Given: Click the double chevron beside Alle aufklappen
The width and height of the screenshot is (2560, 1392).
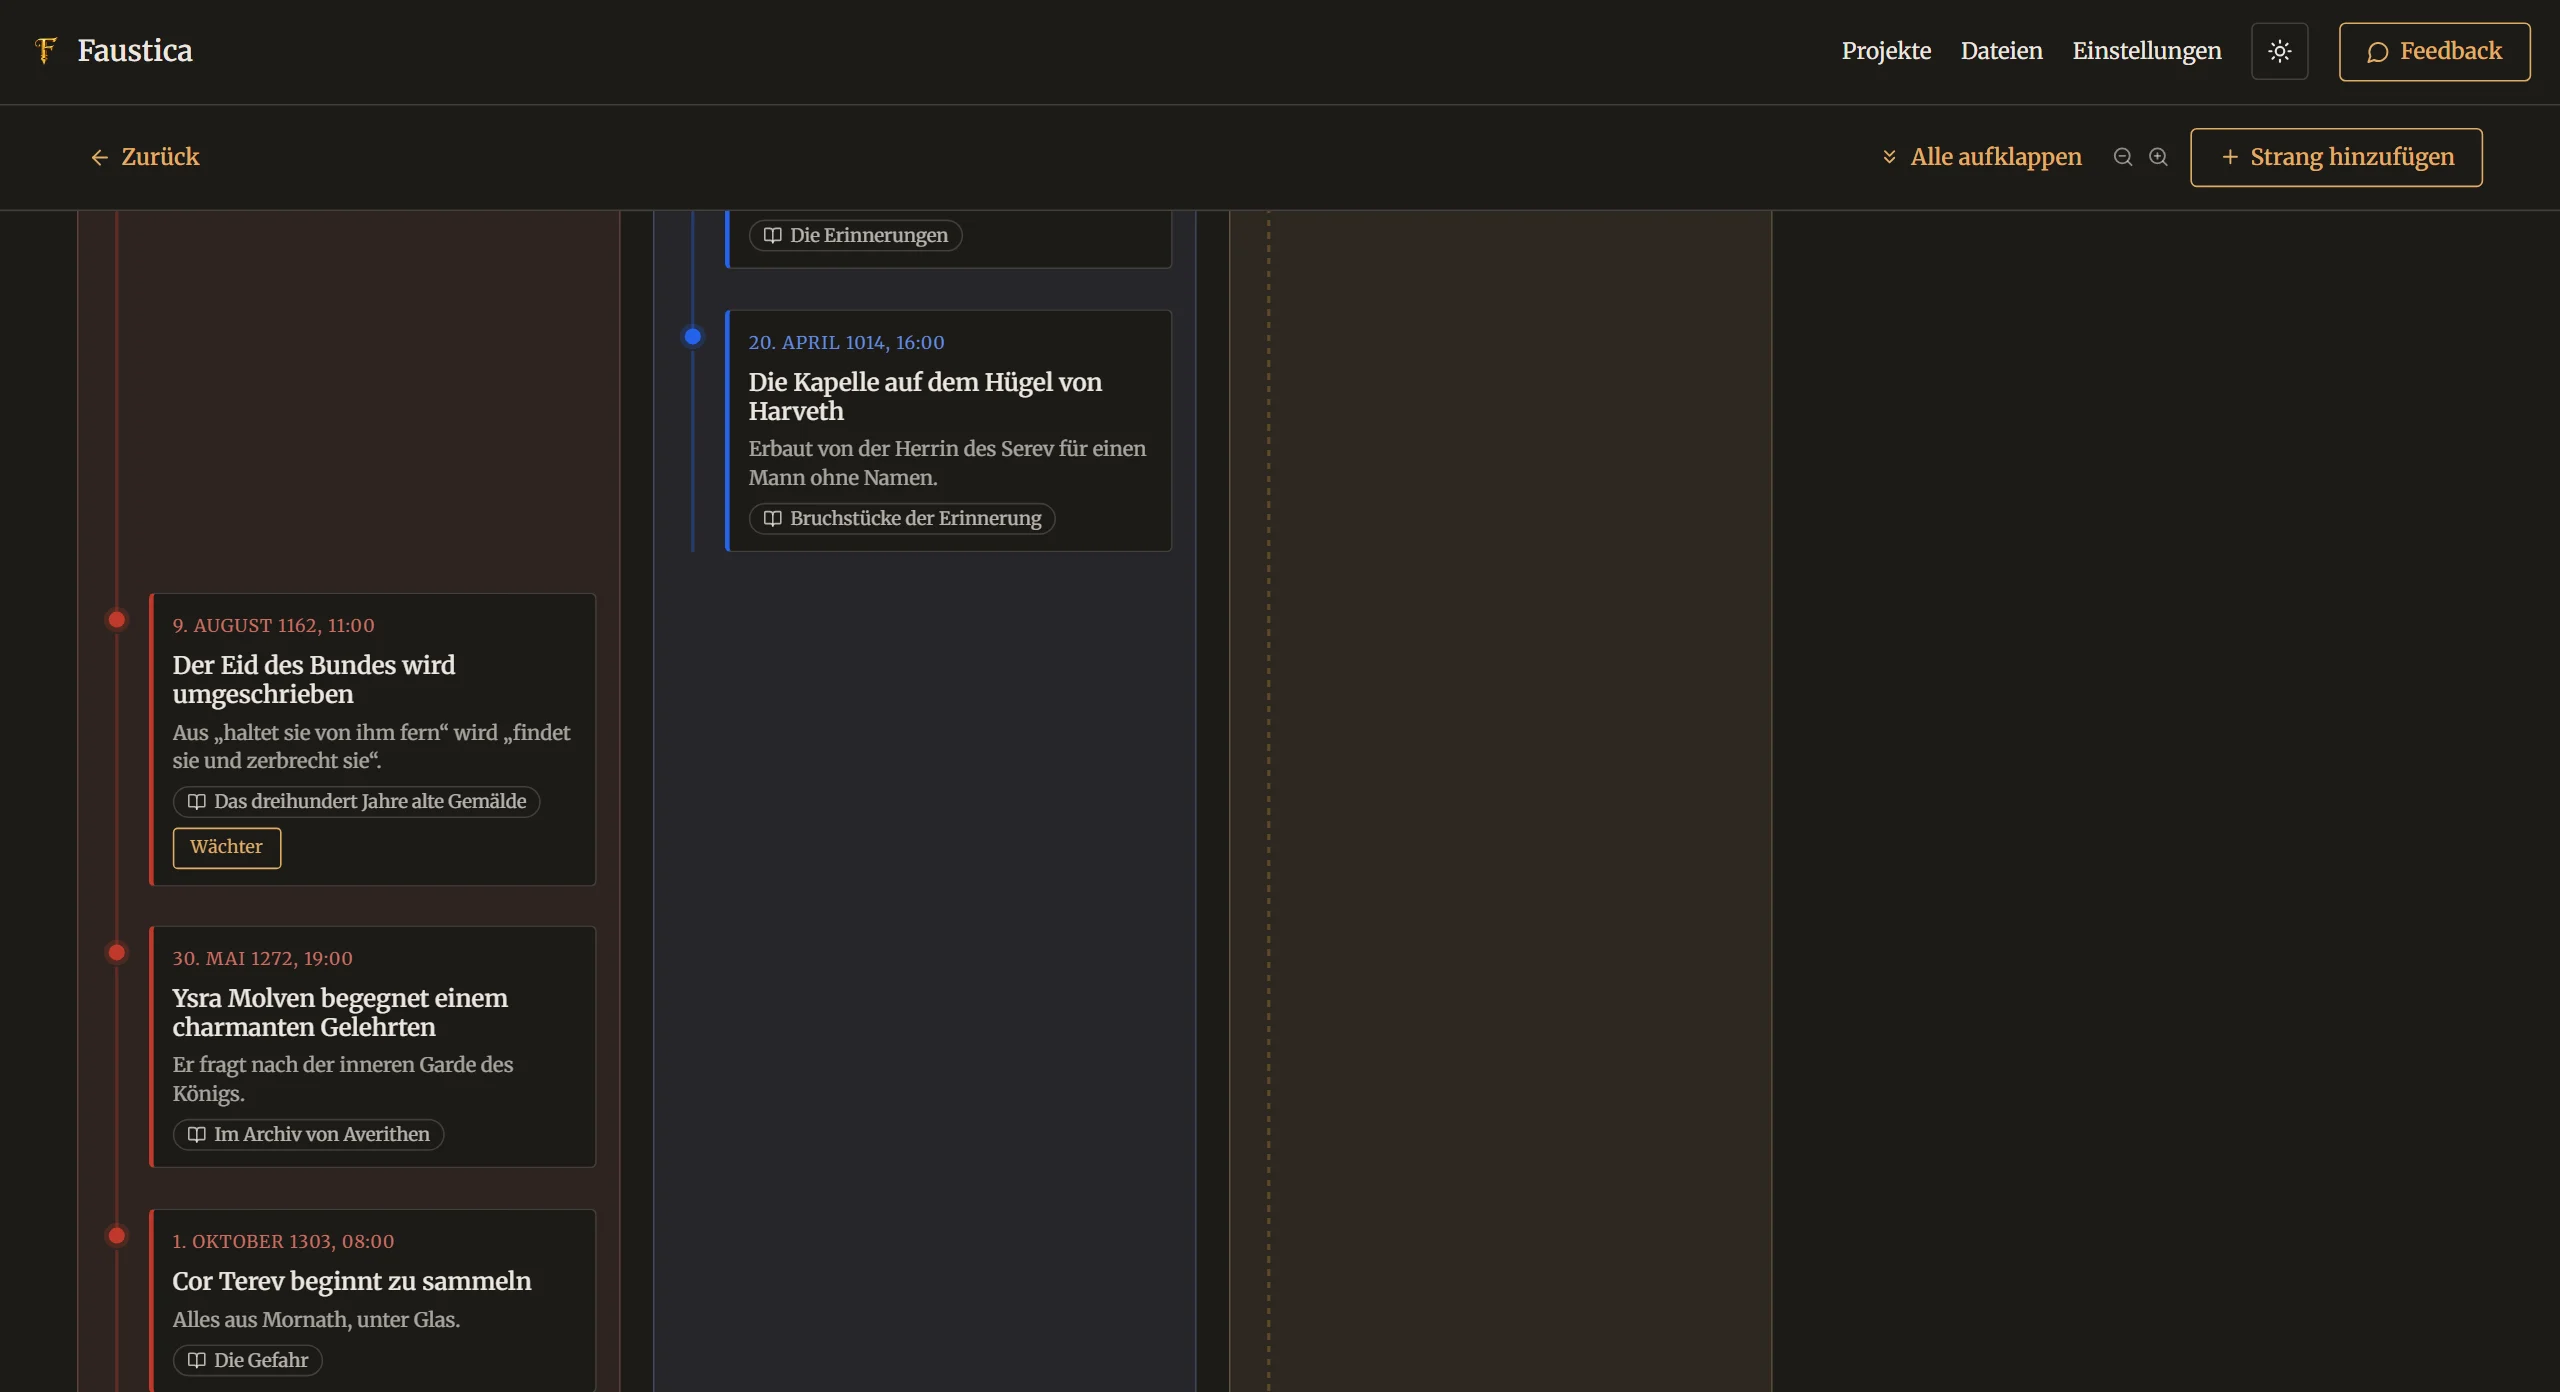Looking at the screenshot, I should click(x=1889, y=157).
